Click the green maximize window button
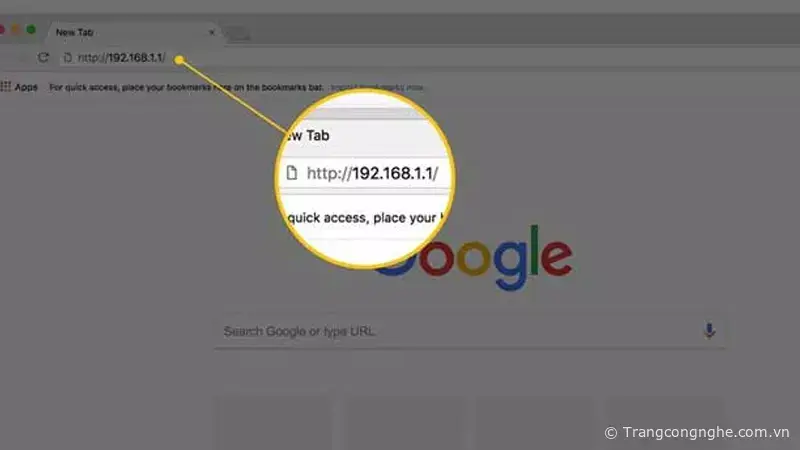Viewport: 800px width, 450px height. coord(31,30)
